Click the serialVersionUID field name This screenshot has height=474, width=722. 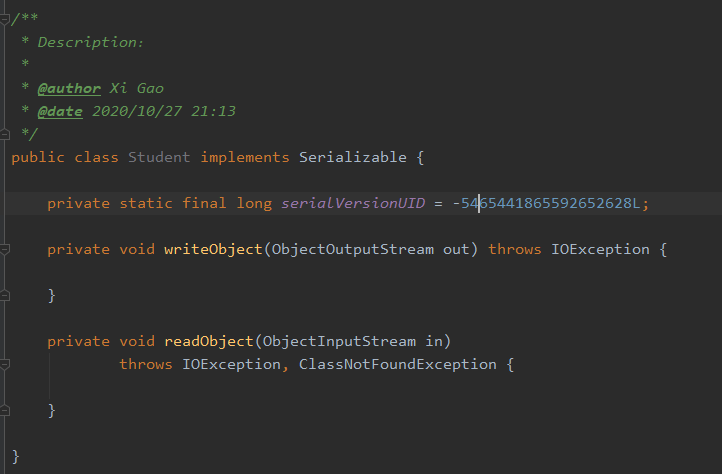[x=353, y=203]
